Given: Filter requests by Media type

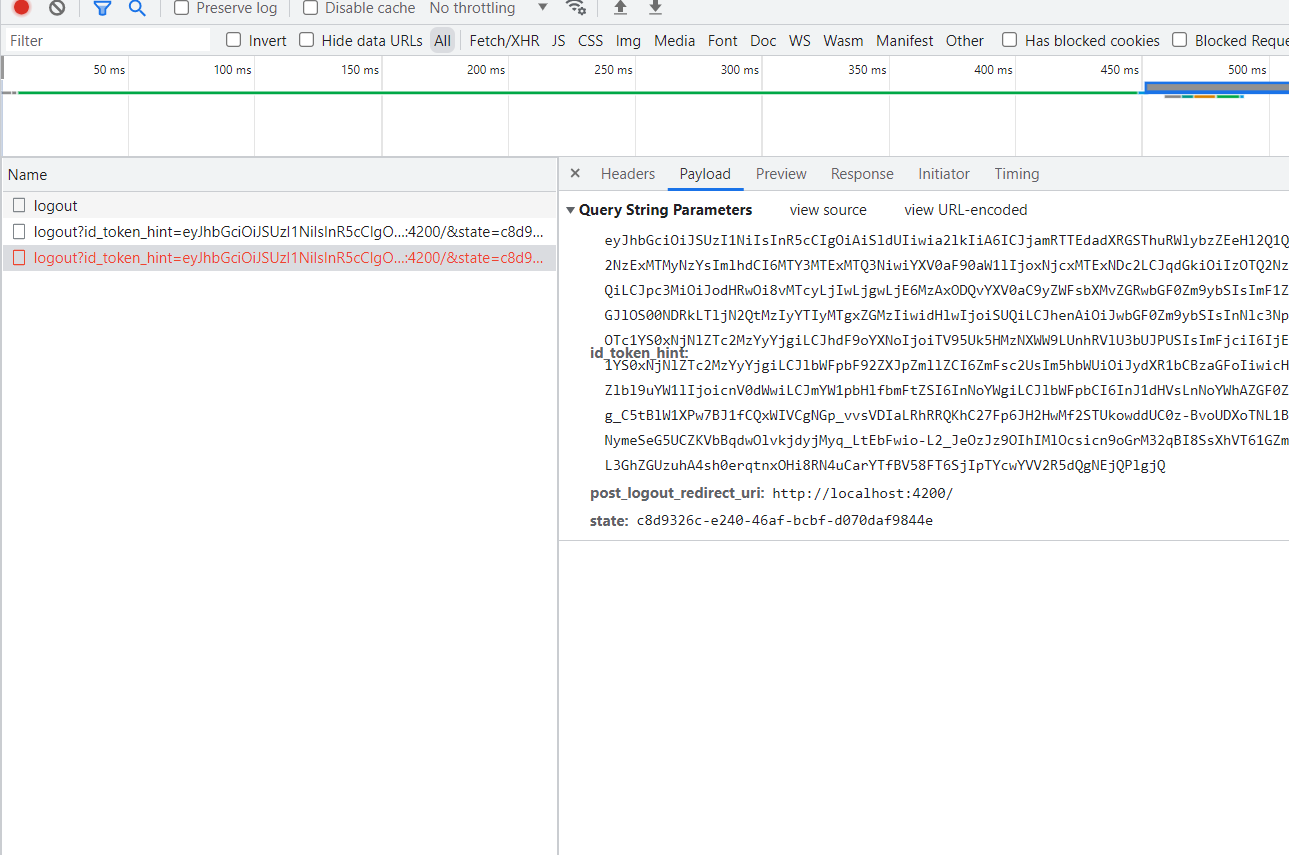Looking at the screenshot, I should 675,41.
